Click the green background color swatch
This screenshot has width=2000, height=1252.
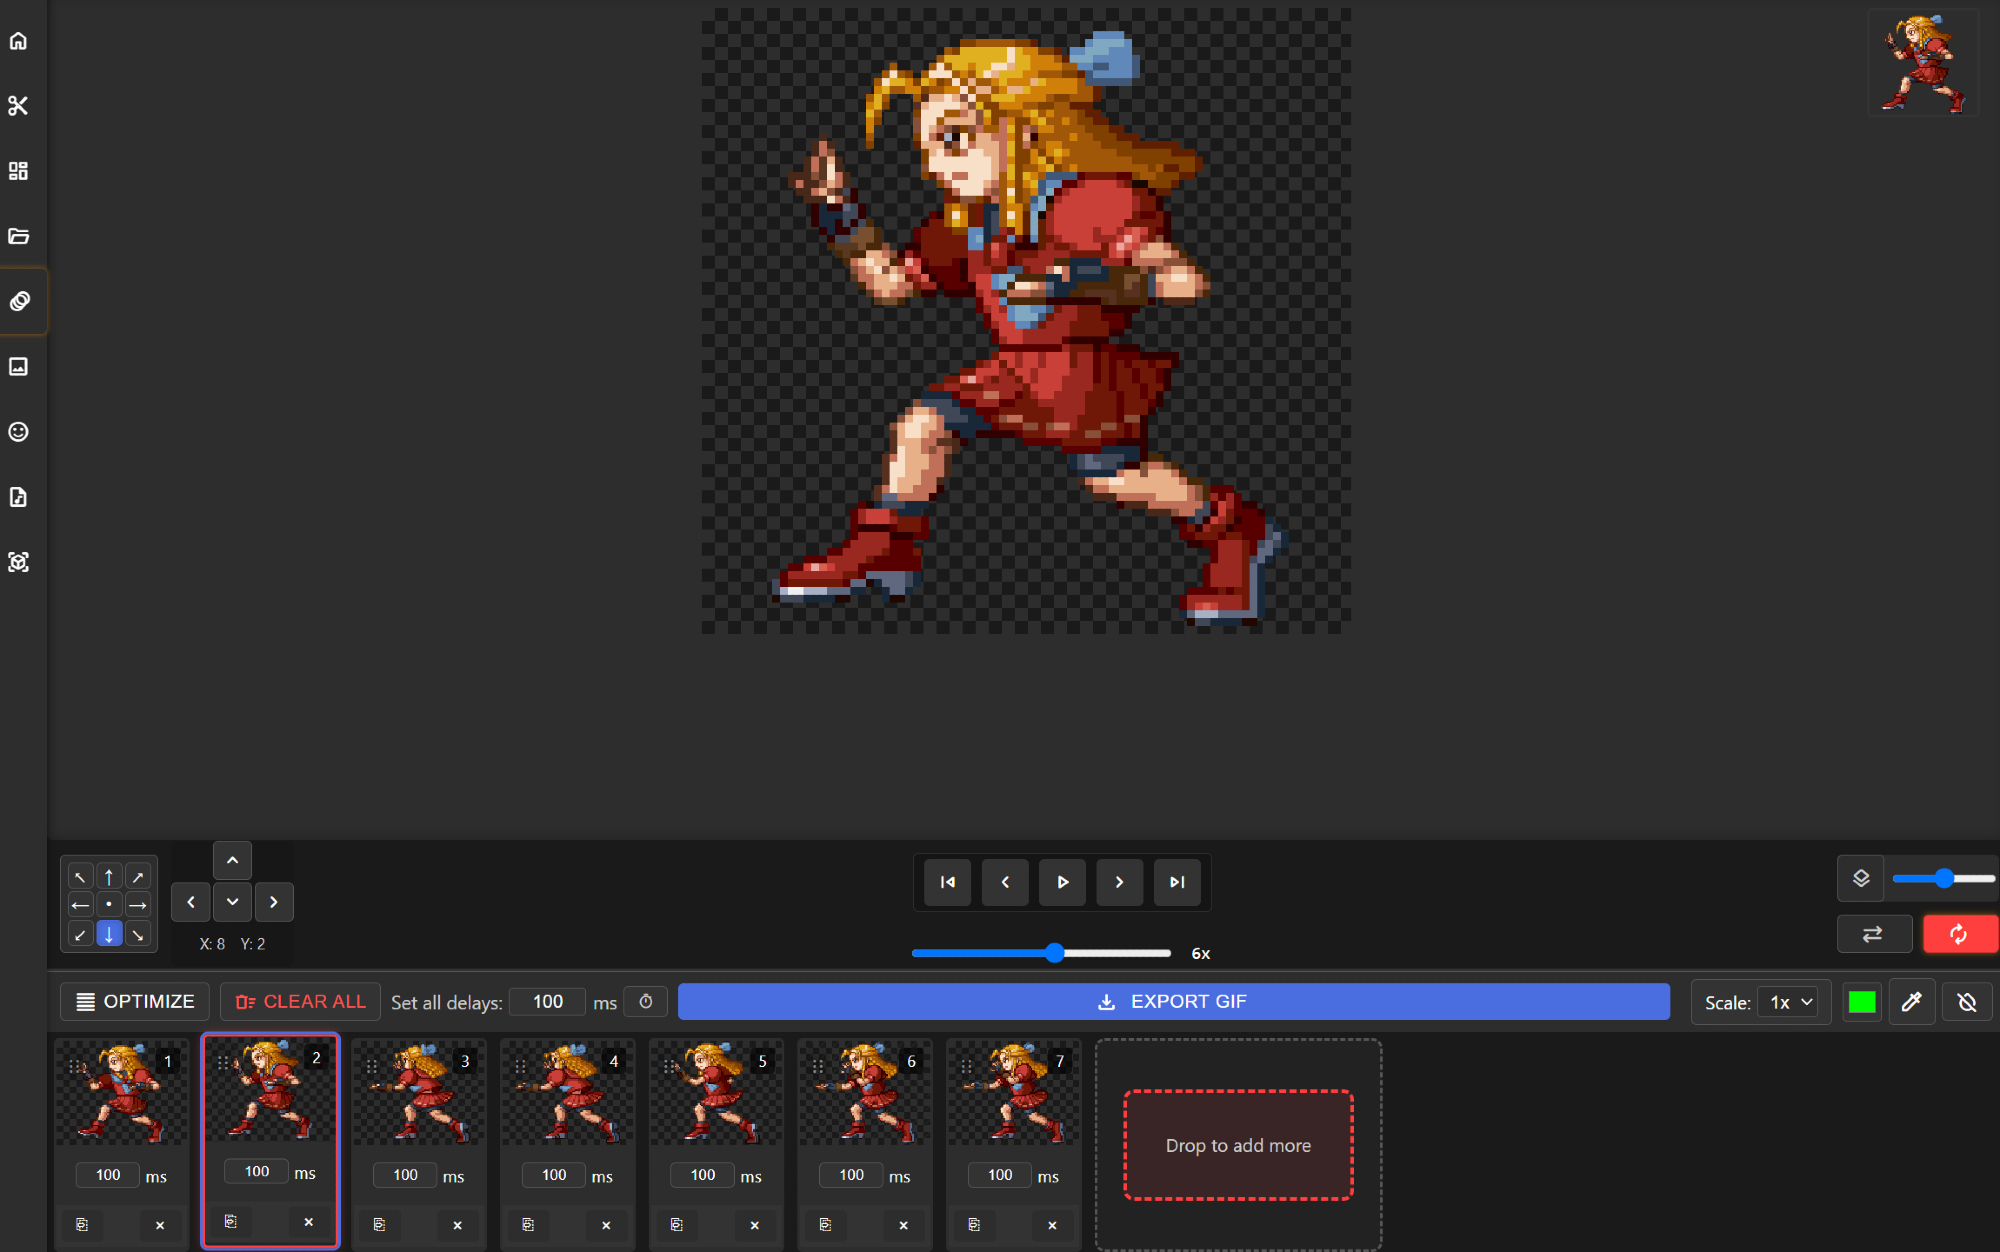click(1861, 1002)
